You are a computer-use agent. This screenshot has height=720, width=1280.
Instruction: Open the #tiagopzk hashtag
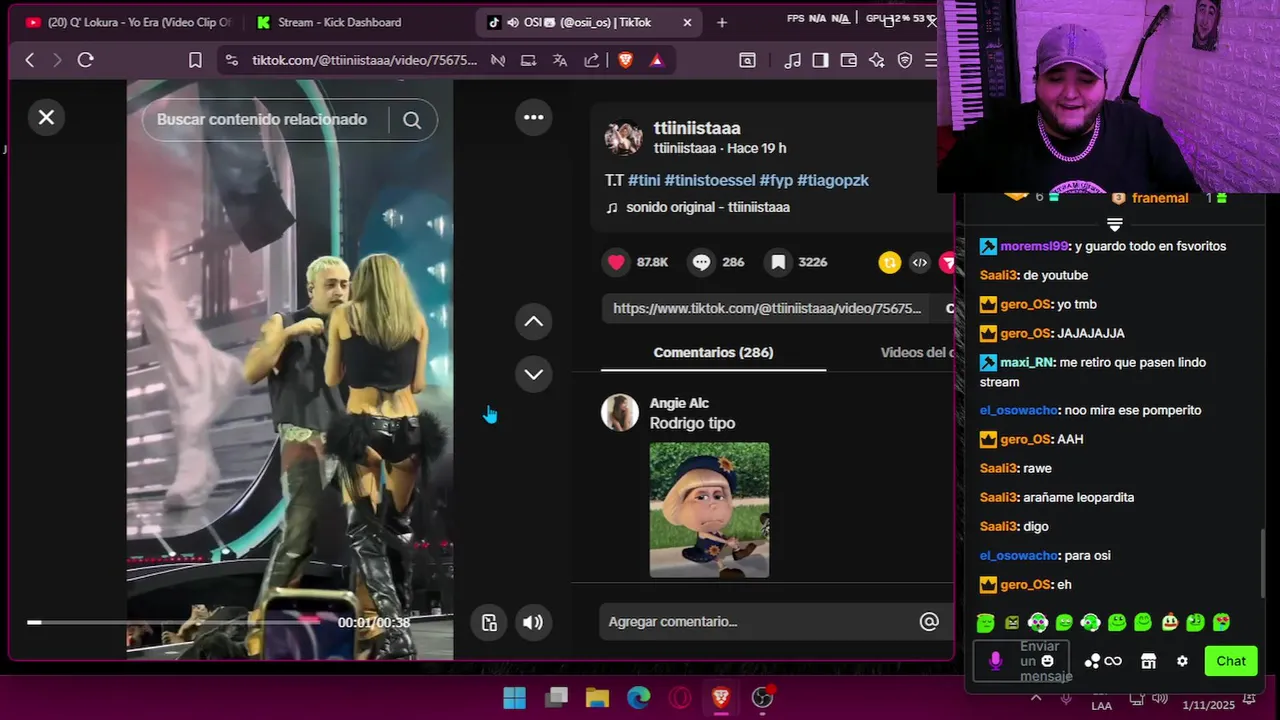pyautogui.click(x=833, y=180)
